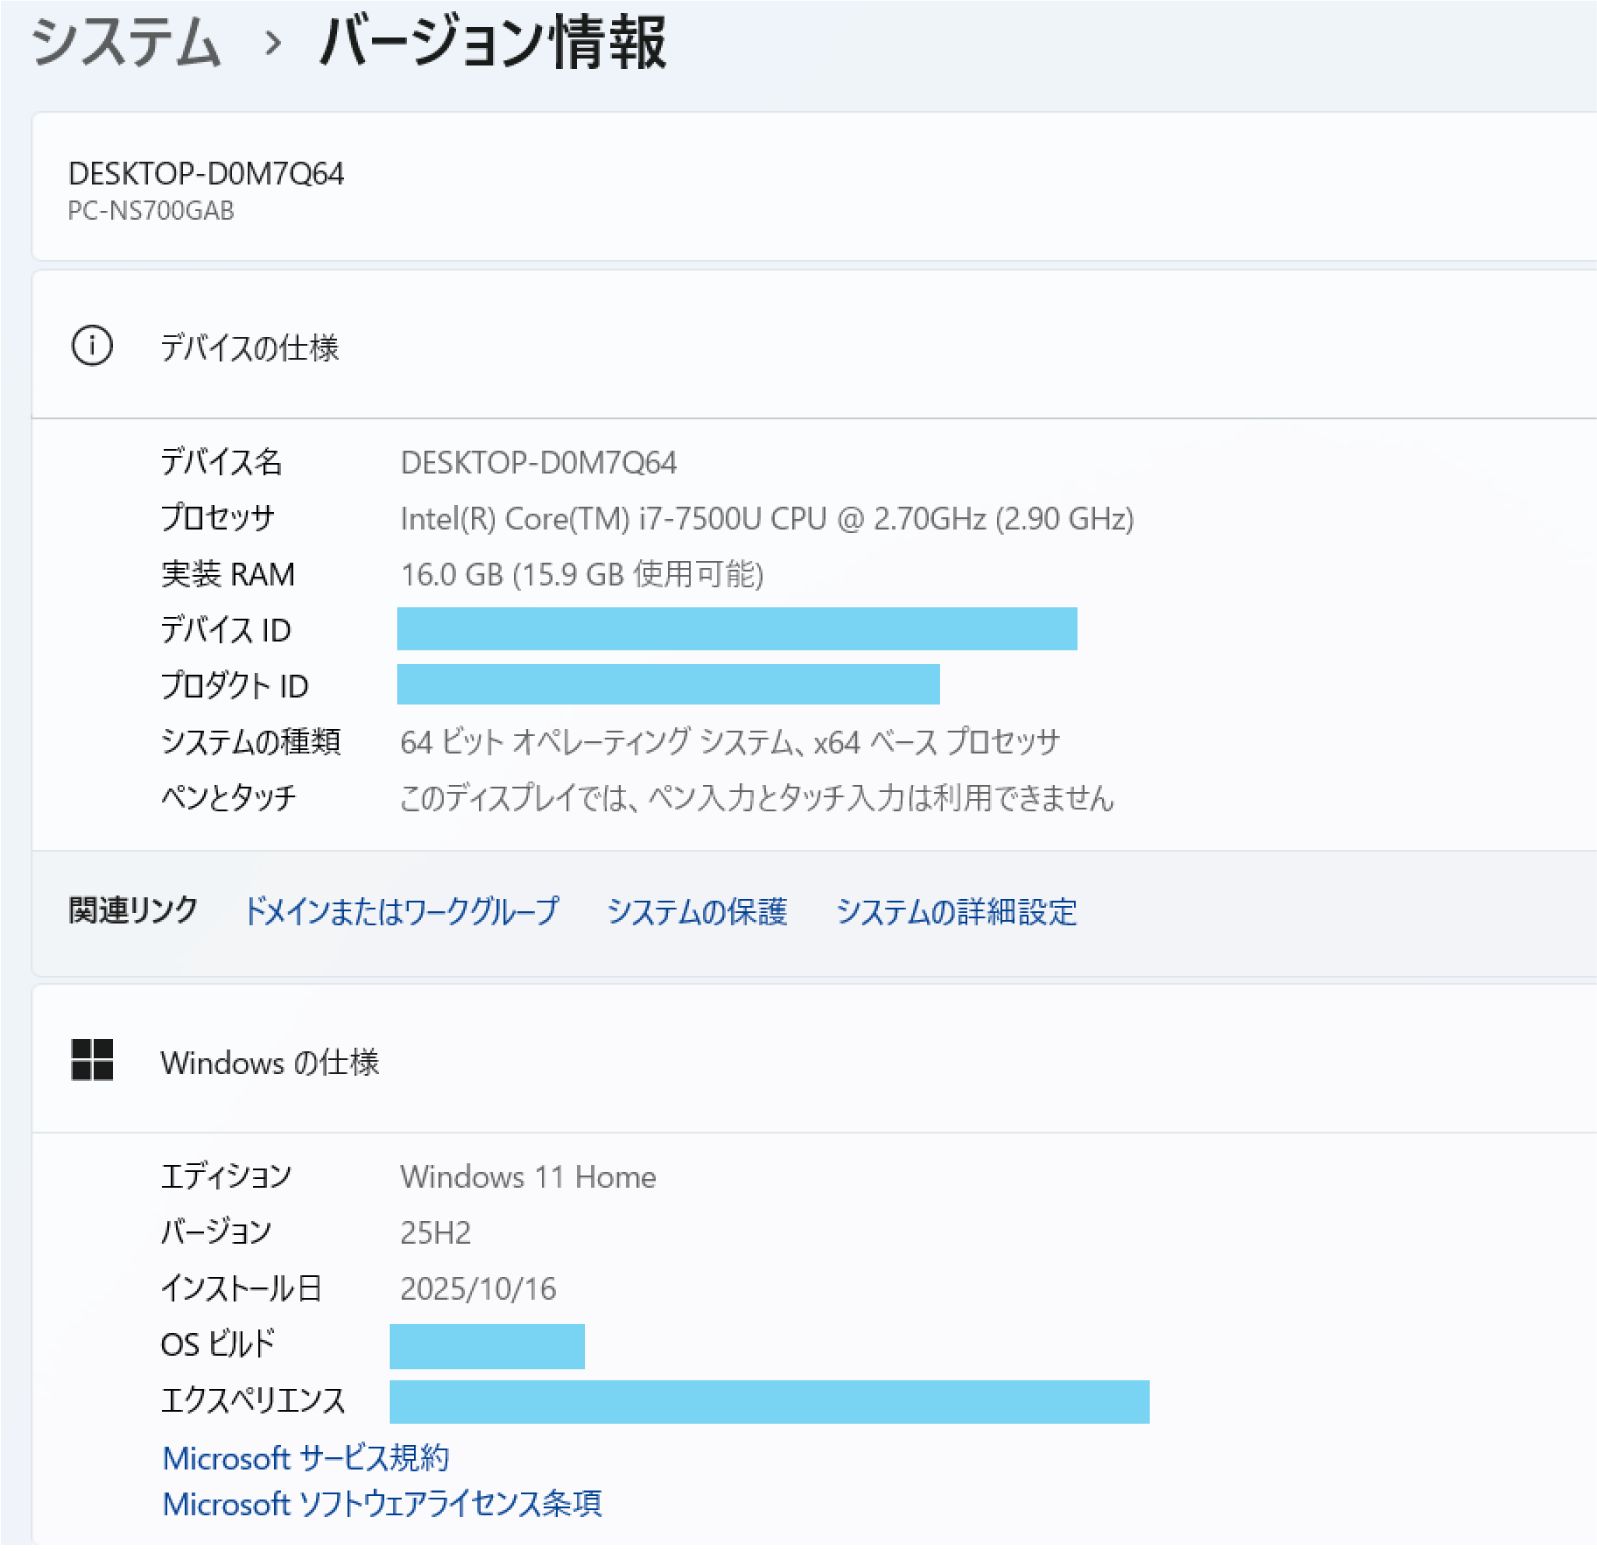
Task: Click the エディション label
Action: pos(226,1176)
